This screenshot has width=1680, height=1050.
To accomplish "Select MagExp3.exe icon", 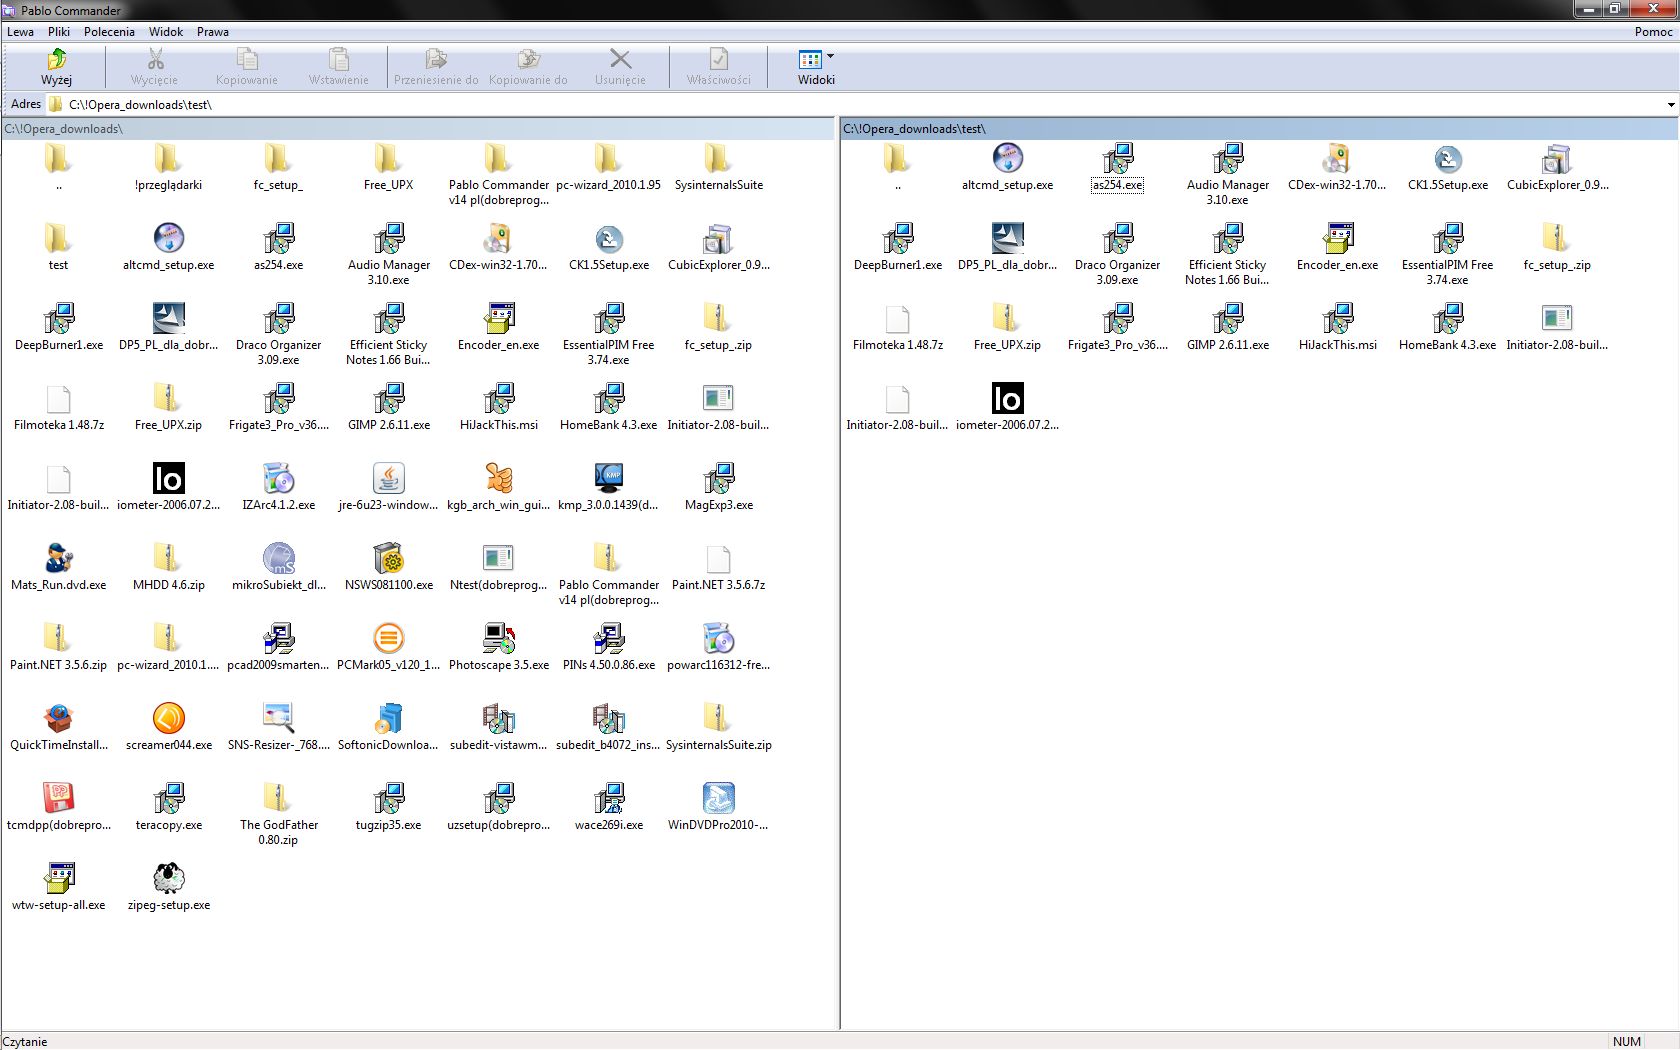I will click(718, 479).
